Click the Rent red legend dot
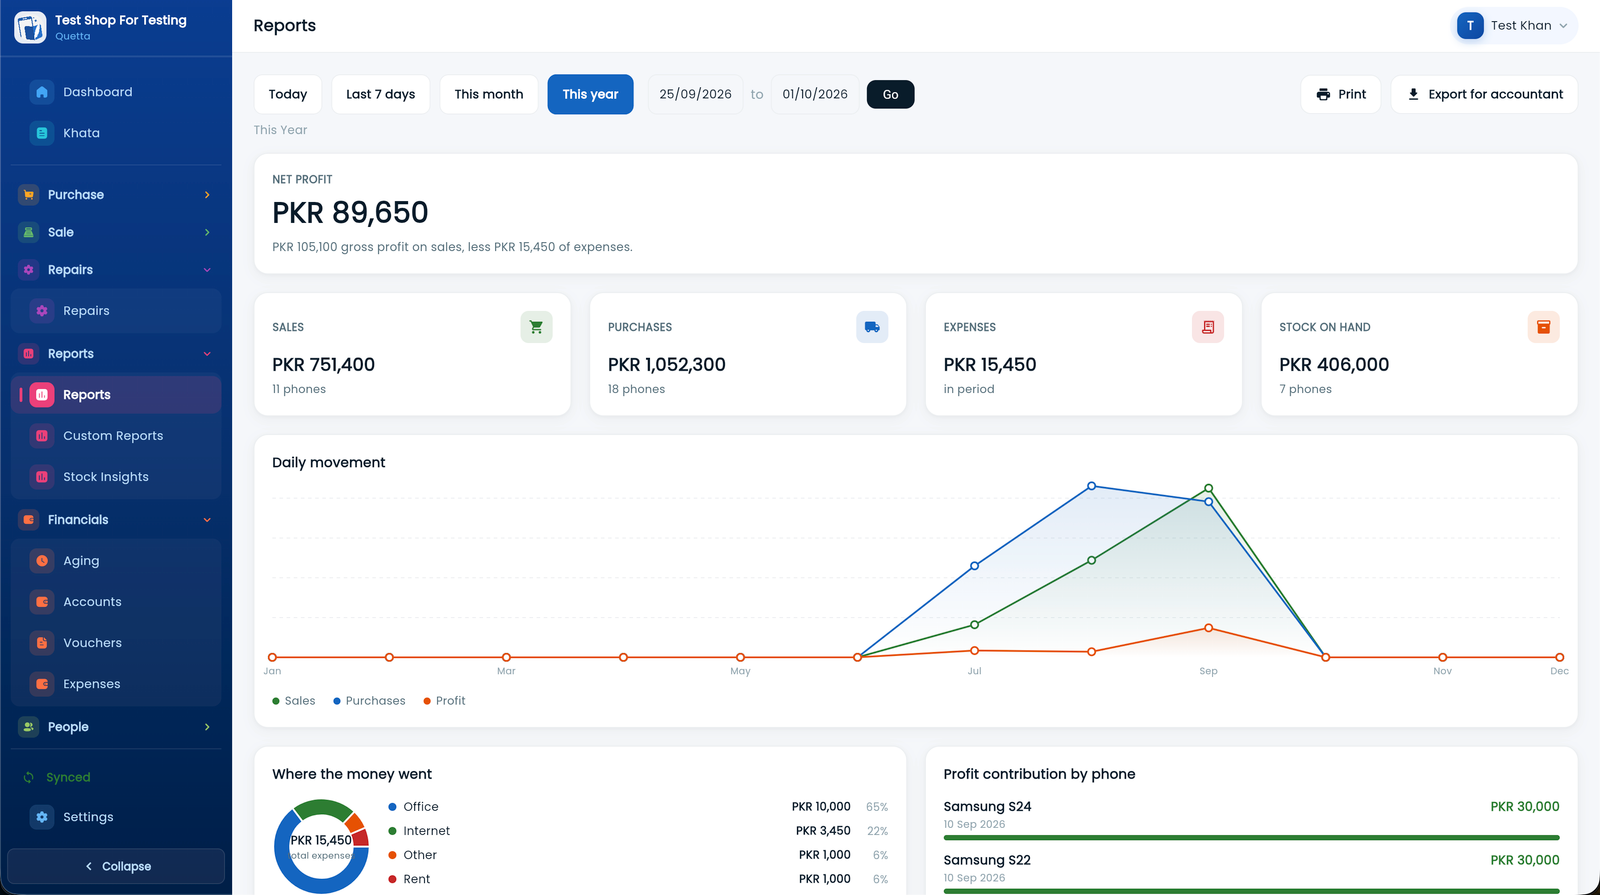 392,879
